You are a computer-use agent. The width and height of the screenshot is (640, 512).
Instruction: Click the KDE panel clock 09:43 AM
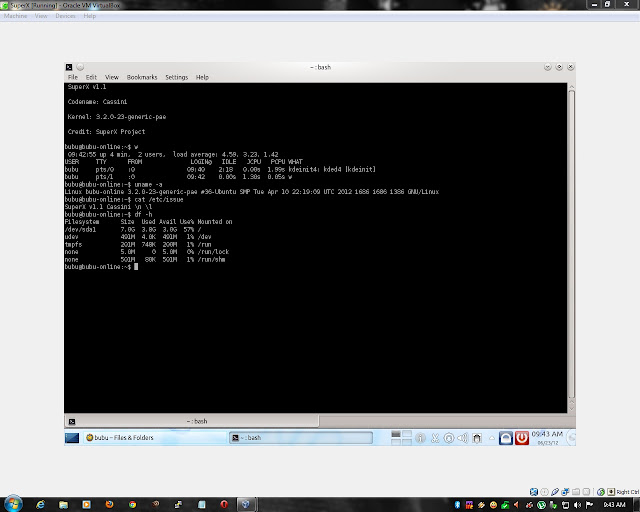[x=547, y=438]
